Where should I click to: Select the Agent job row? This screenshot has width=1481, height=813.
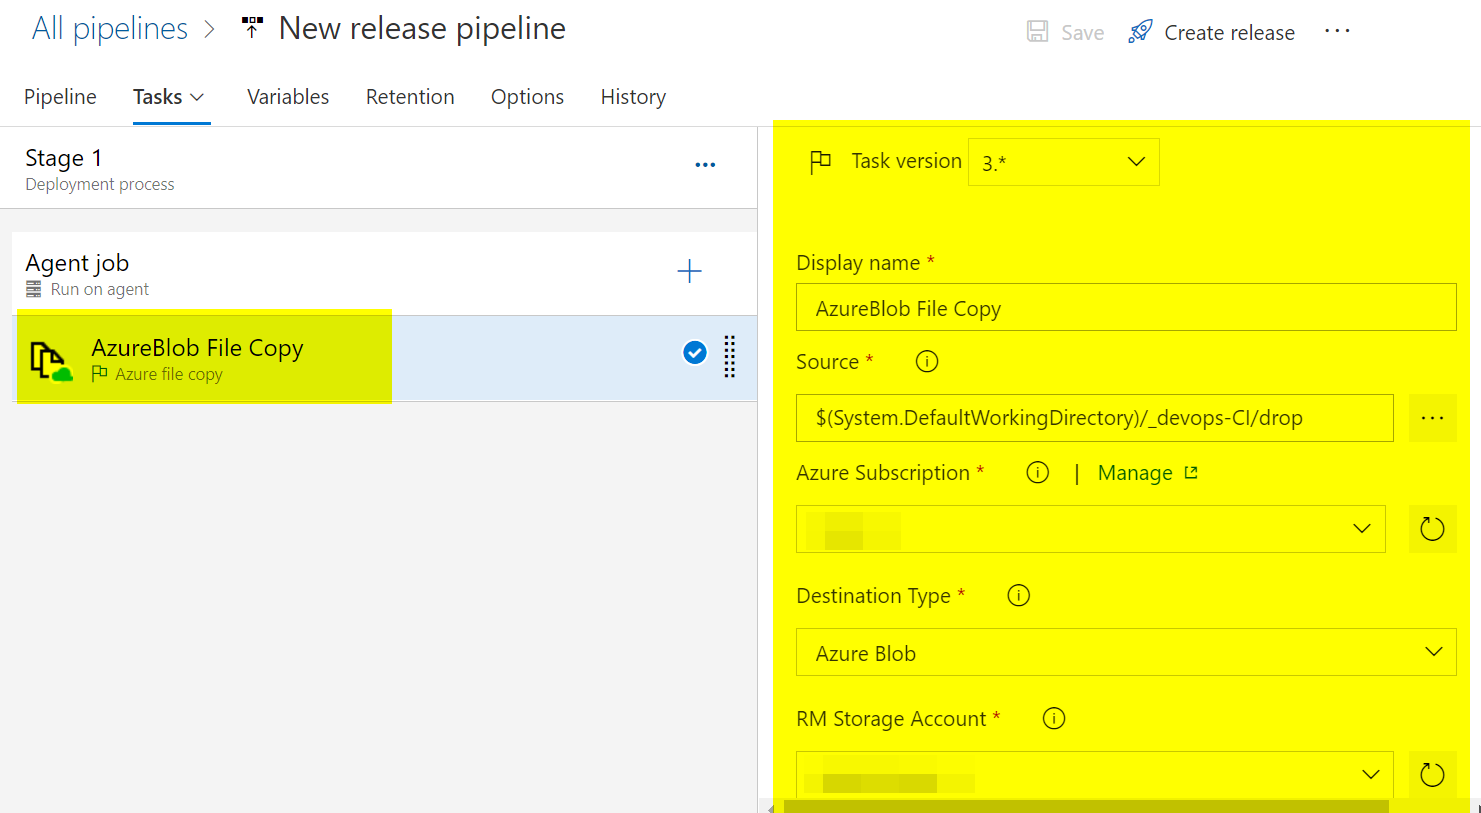384,274
